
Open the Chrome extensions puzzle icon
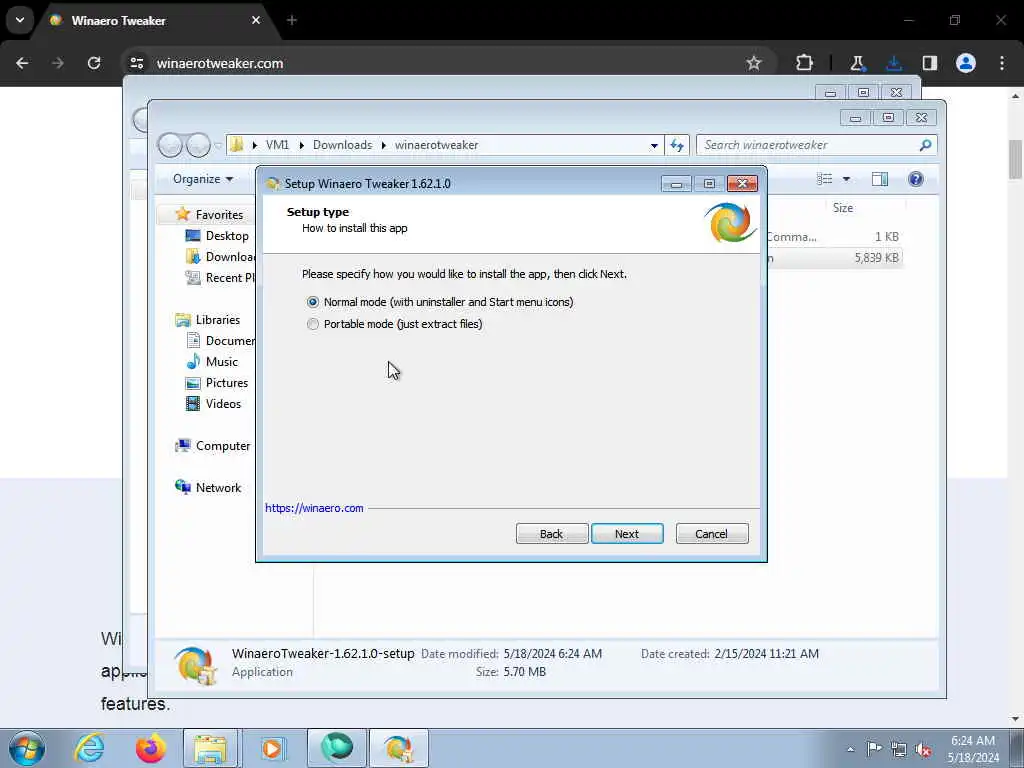coord(805,63)
